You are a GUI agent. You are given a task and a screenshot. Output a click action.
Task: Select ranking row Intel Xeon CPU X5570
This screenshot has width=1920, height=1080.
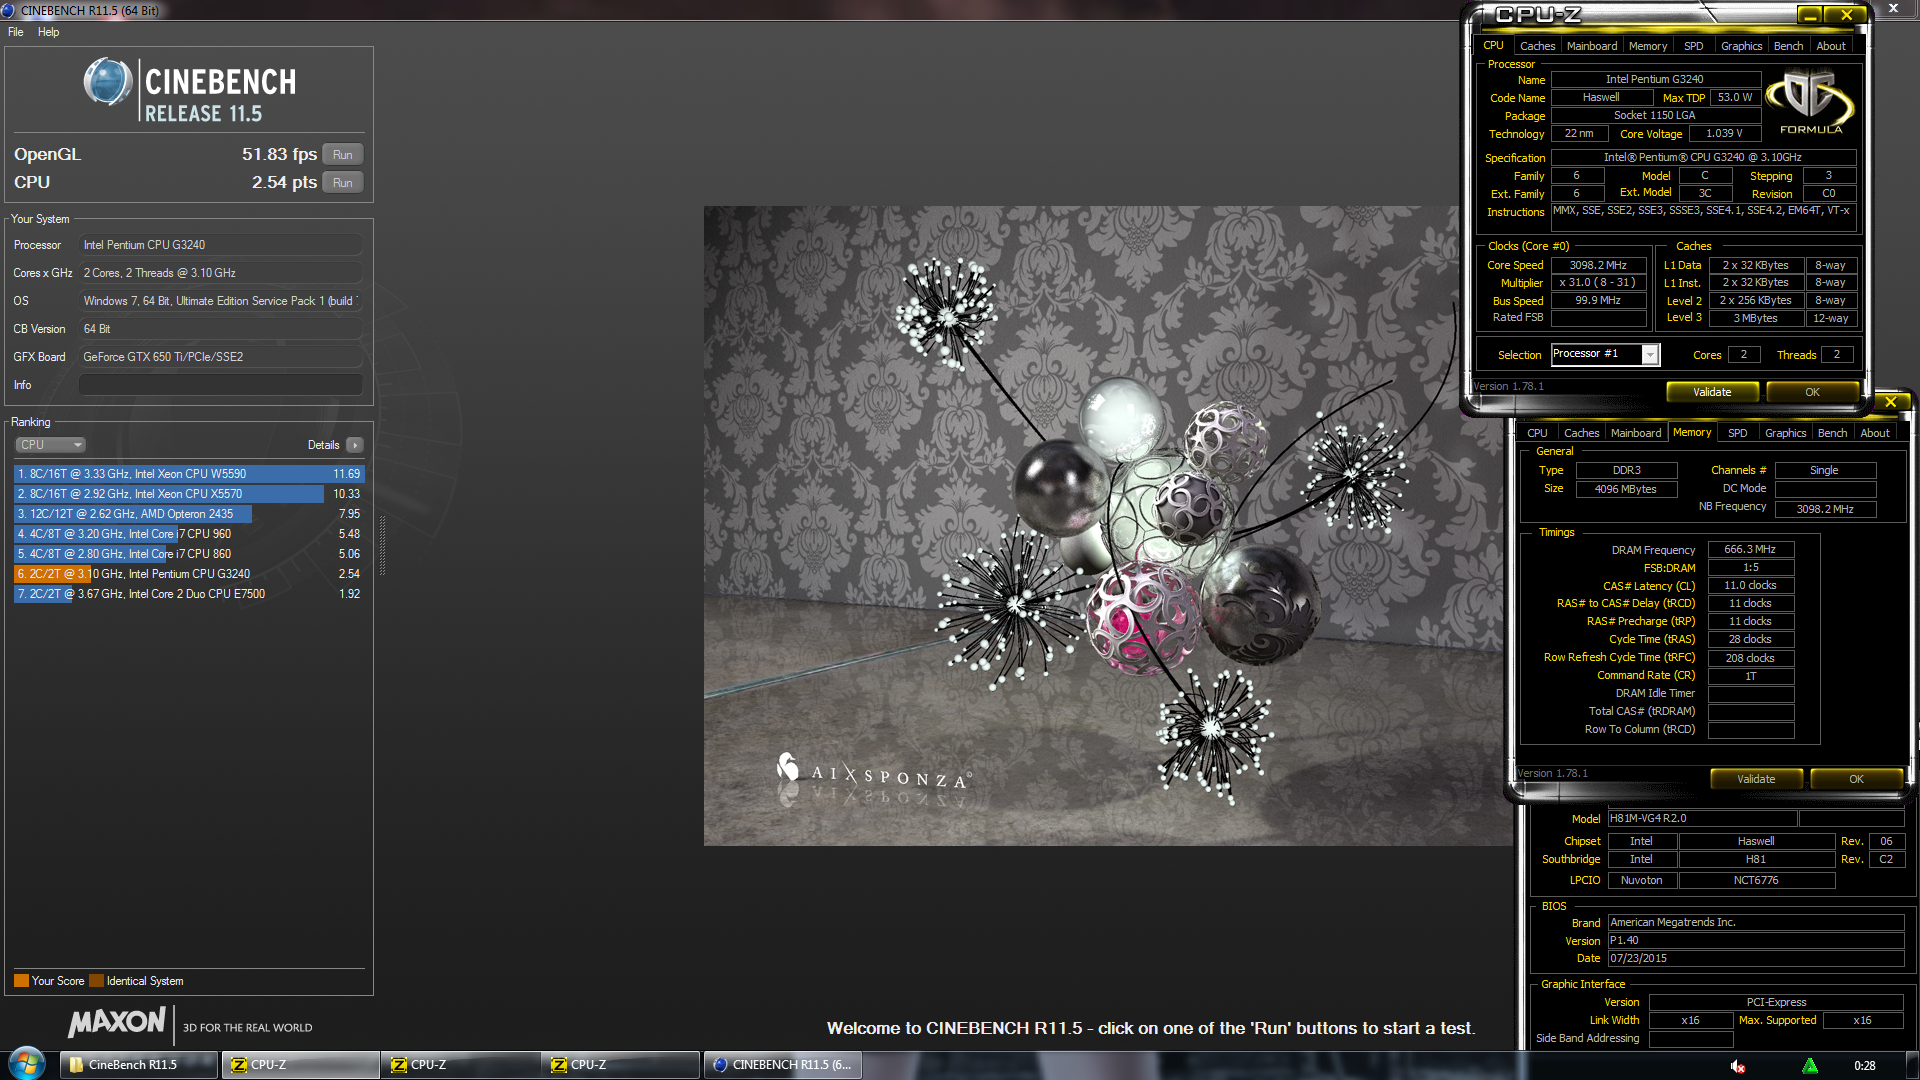coord(189,494)
